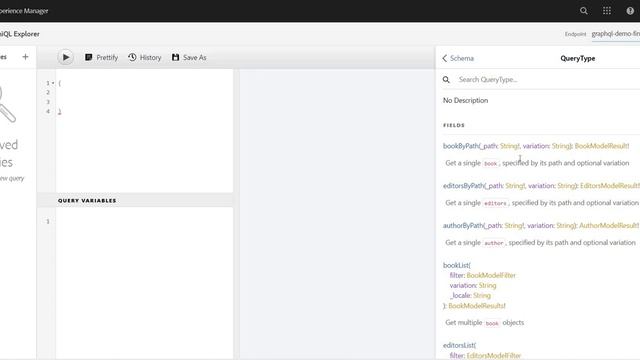Open the editorsList field documentation
Viewport: 640px width, 360px height.
[459, 345]
